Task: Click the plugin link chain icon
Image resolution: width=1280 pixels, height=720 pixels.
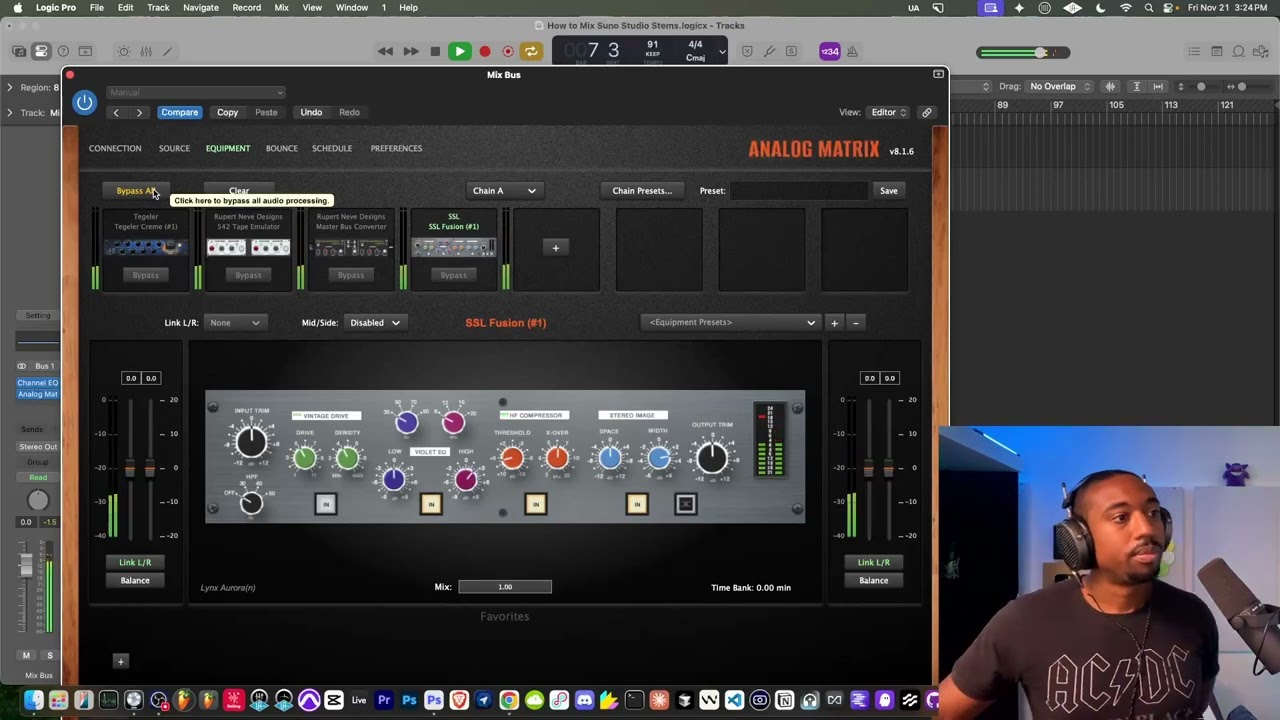Action: tap(927, 112)
